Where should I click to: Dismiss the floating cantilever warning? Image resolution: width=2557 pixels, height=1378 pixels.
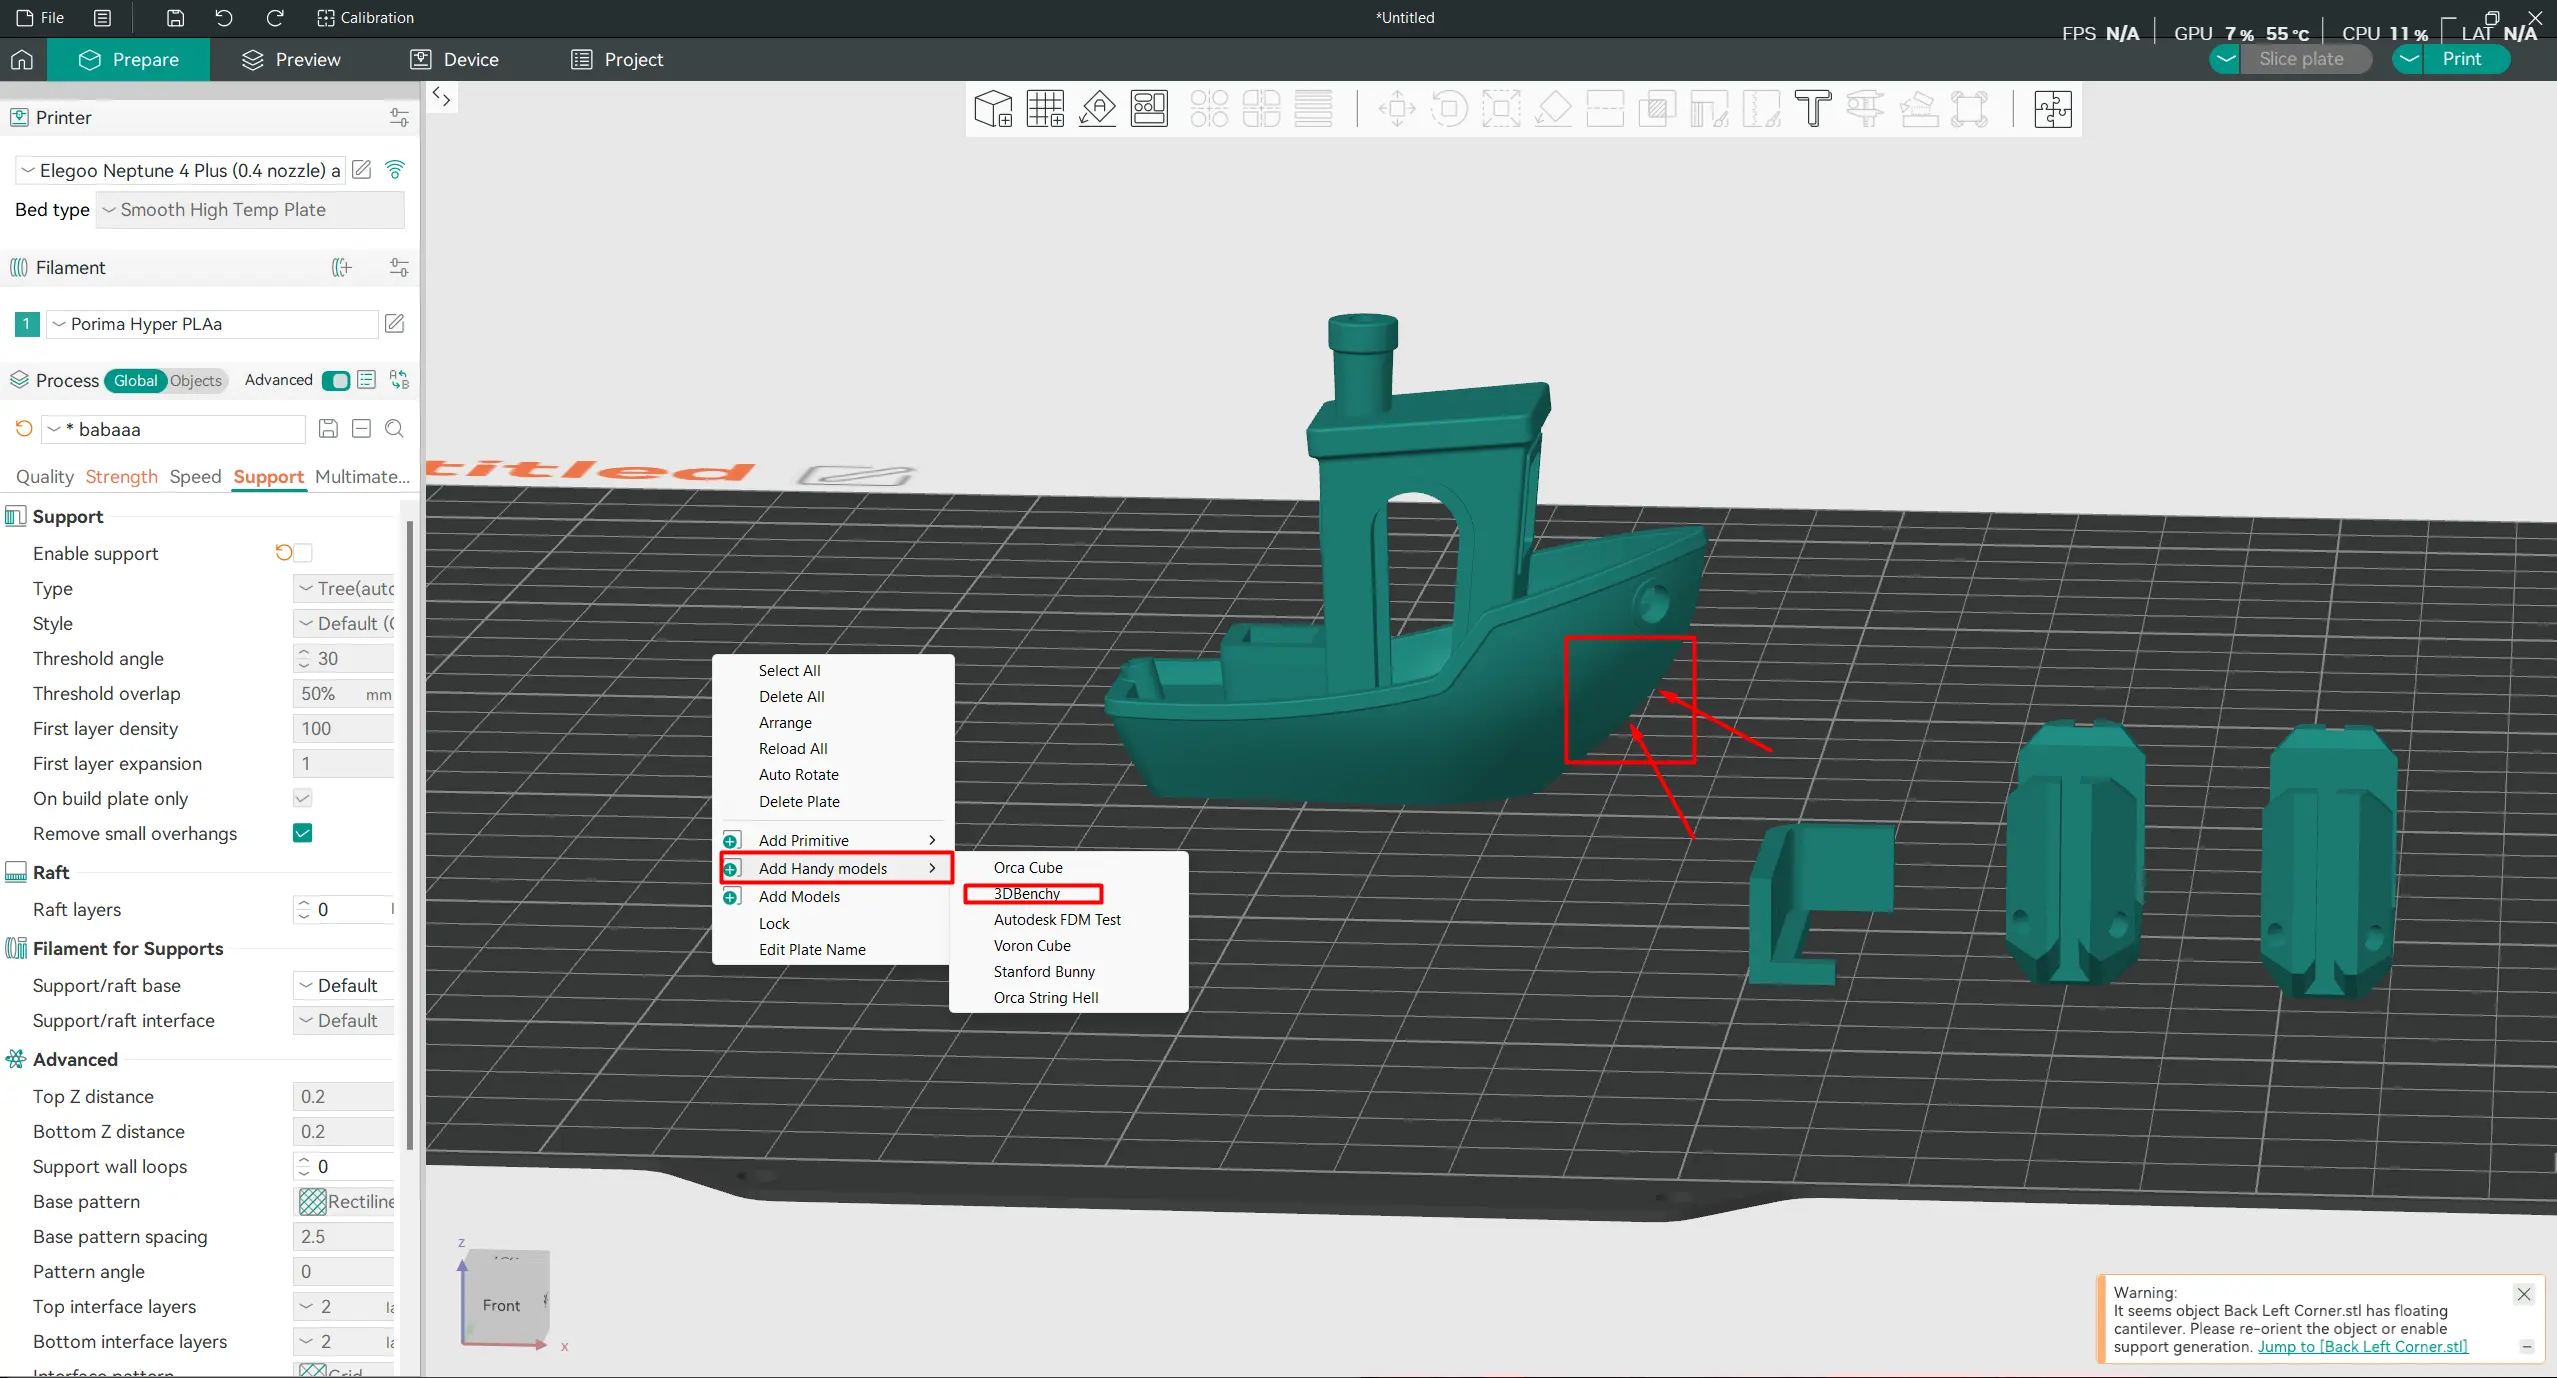pyautogui.click(x=2524, y=1294)
